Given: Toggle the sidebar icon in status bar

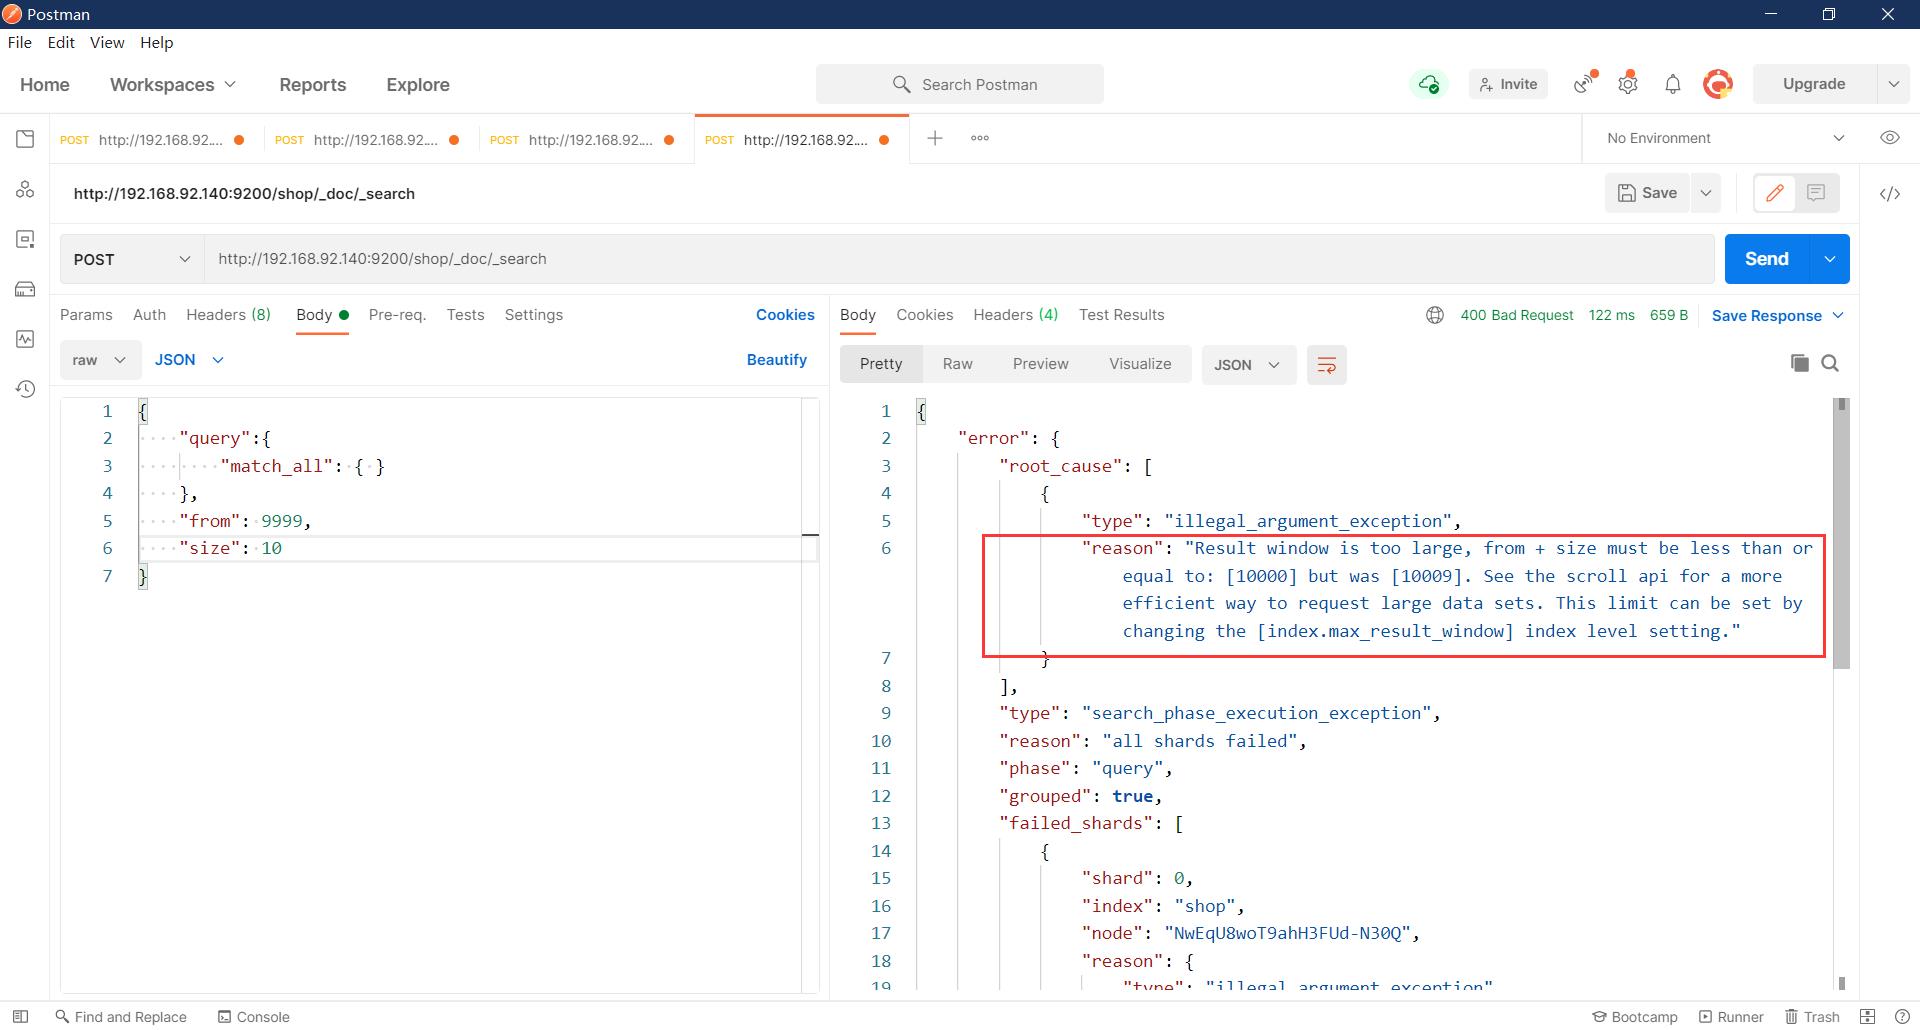Looking at the screenshot, I should 20,1016.
